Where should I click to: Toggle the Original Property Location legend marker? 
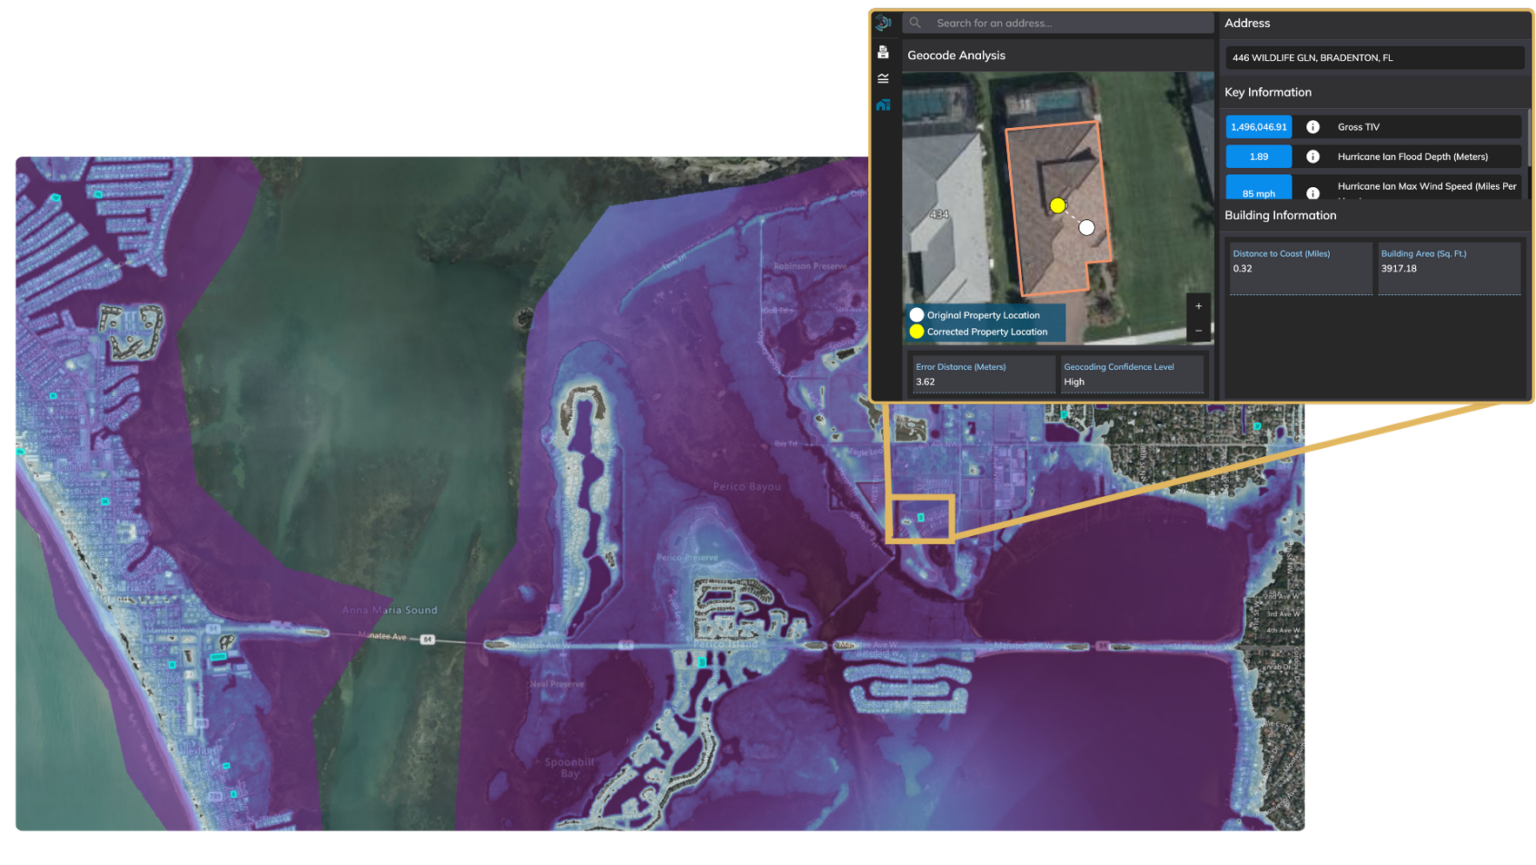point(917,315)
